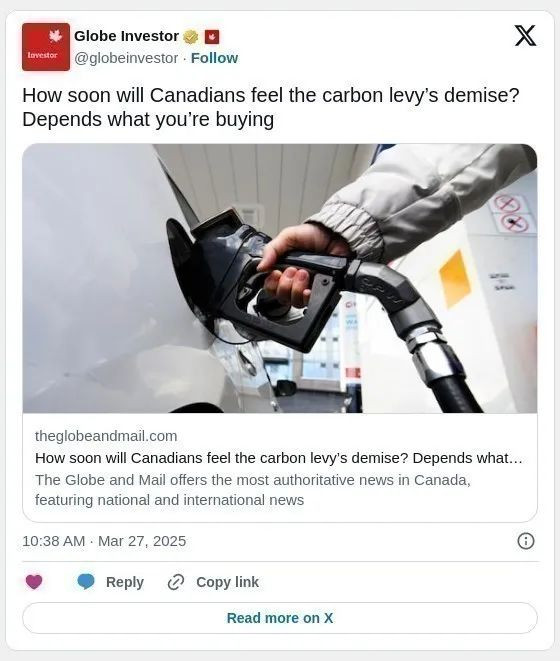
Task: Open Globe Investor profile avatar
Action: [46, 47]
